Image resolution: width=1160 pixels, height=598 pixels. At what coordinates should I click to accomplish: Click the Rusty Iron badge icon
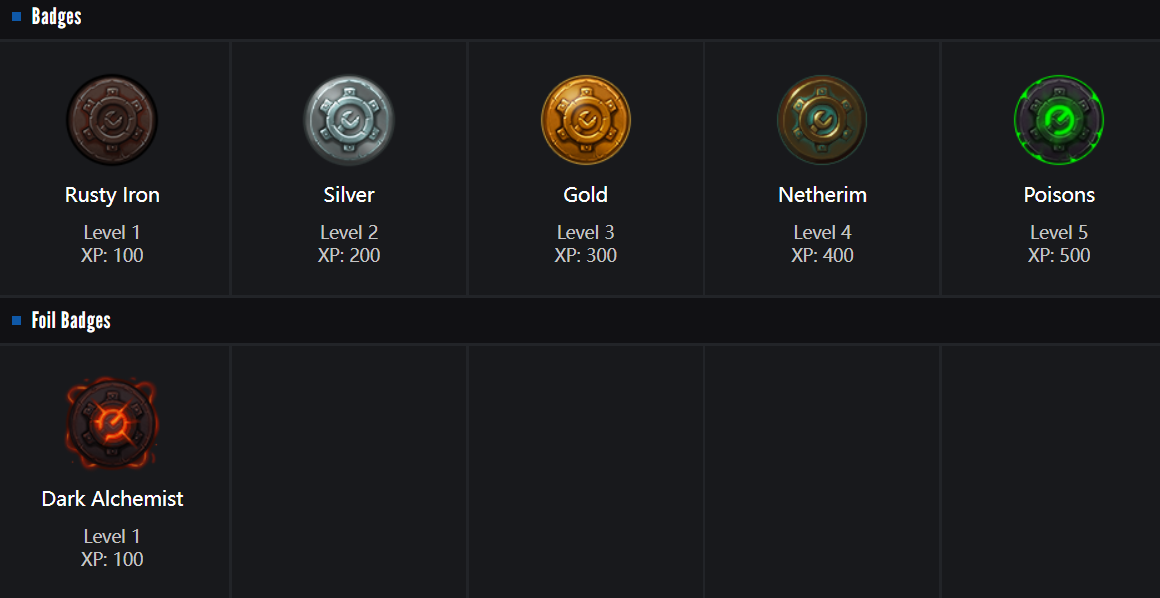pos(112,120)
